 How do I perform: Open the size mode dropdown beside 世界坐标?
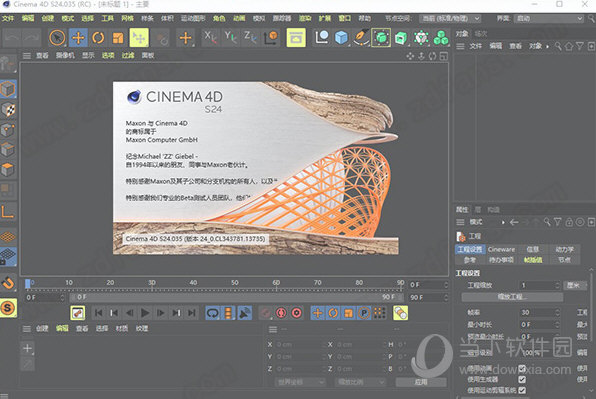click(360, 382)
